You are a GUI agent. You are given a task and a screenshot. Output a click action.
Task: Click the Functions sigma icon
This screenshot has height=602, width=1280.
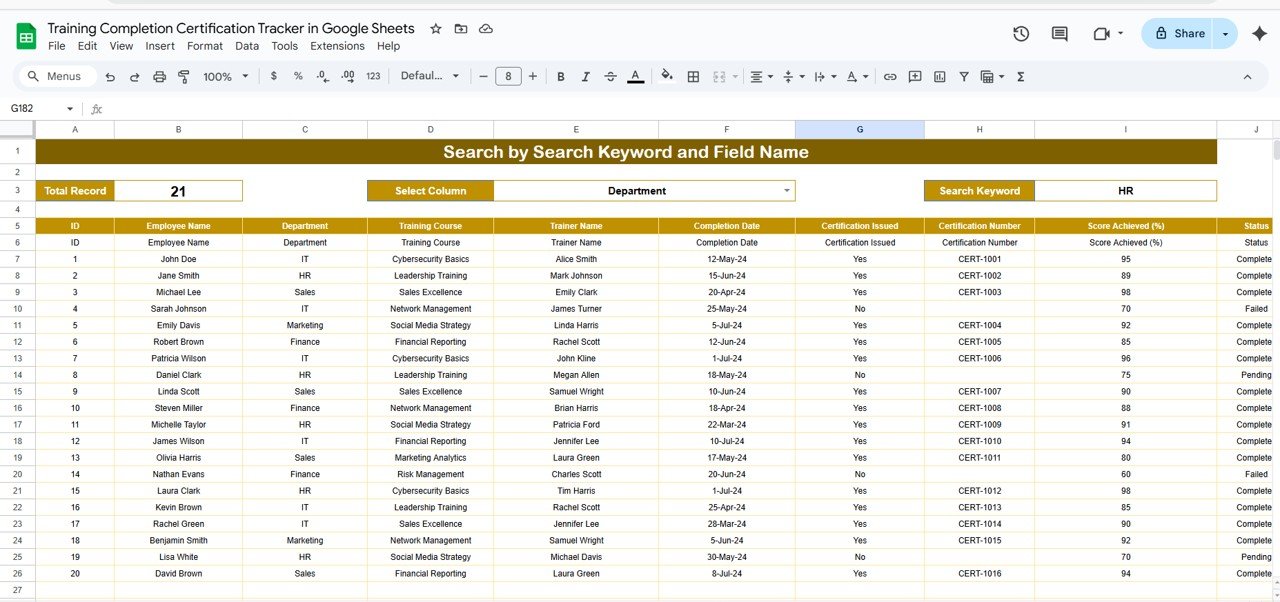1021,76
